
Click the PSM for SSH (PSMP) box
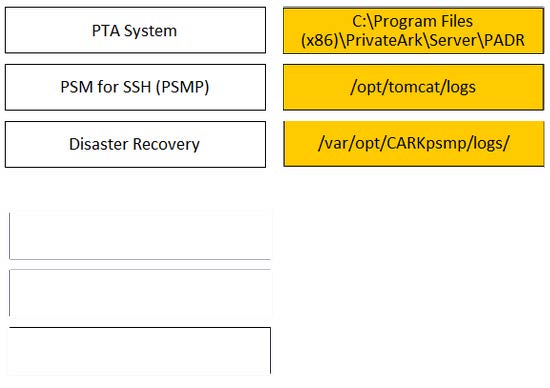point(135,87)
